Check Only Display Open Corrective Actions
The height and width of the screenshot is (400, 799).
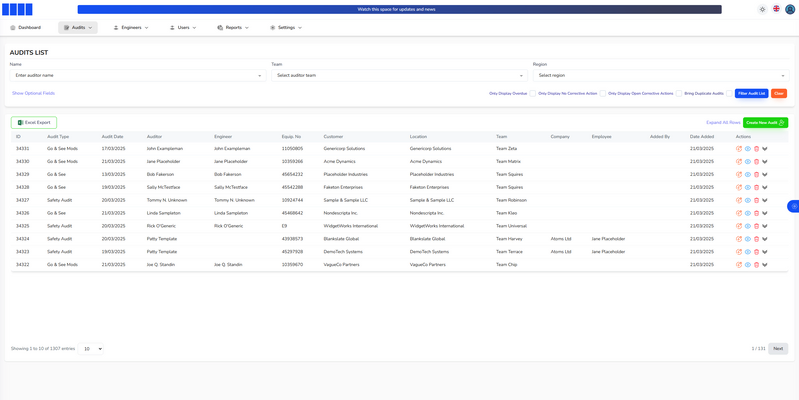[x=679, y=93]
